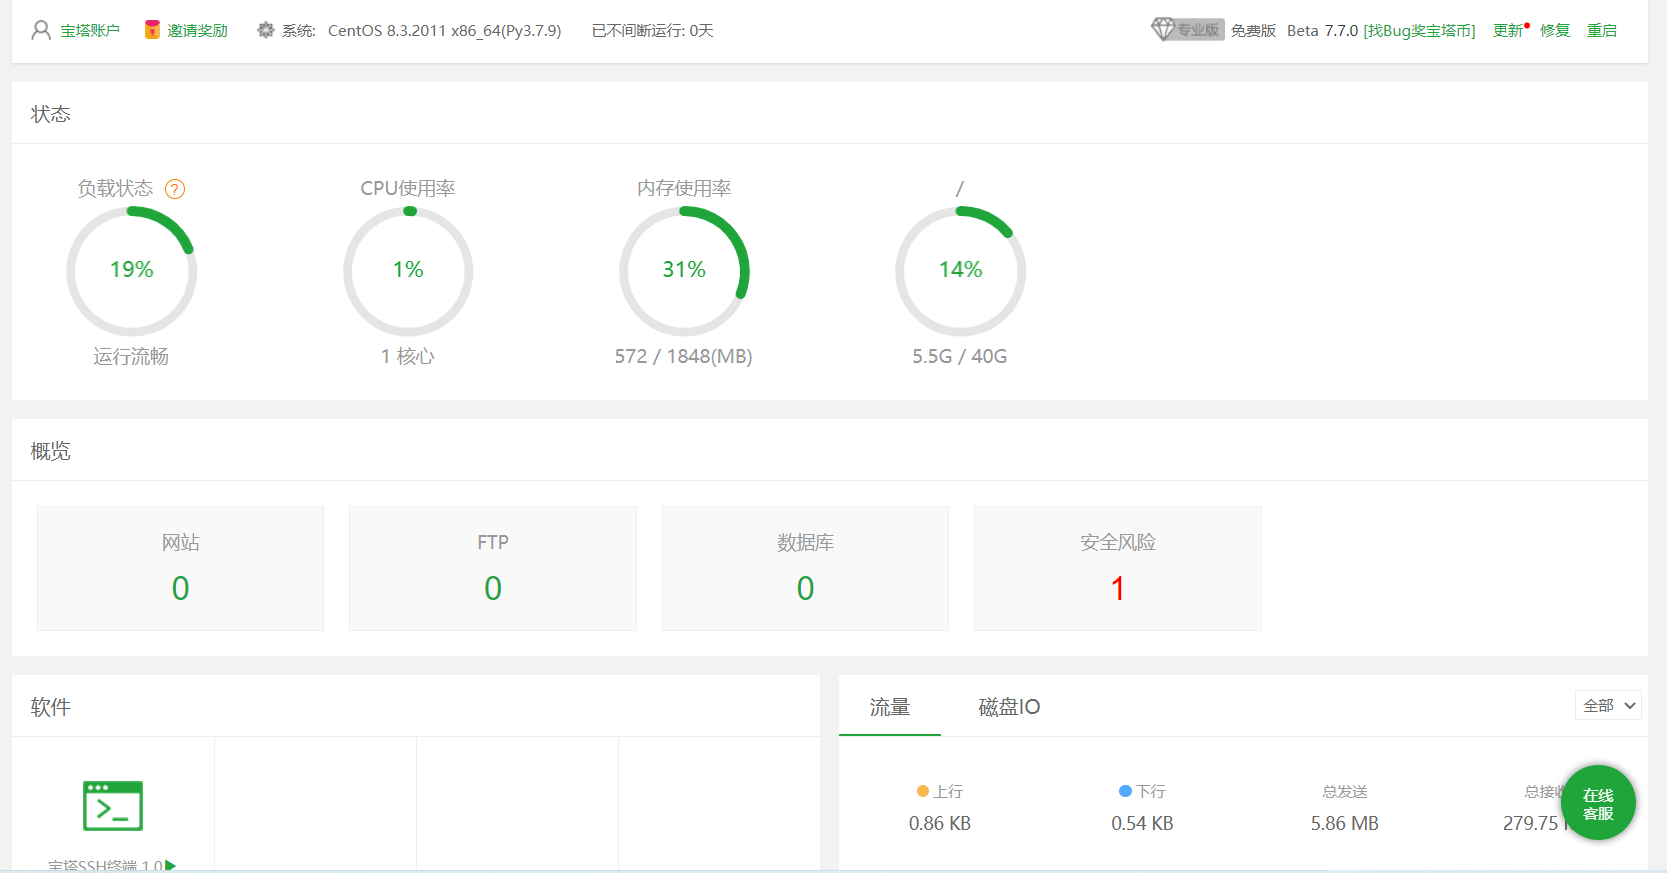Screen dimensions: 1667x873
Task: Open the 安全风险 overview card
Action: 1117,568
